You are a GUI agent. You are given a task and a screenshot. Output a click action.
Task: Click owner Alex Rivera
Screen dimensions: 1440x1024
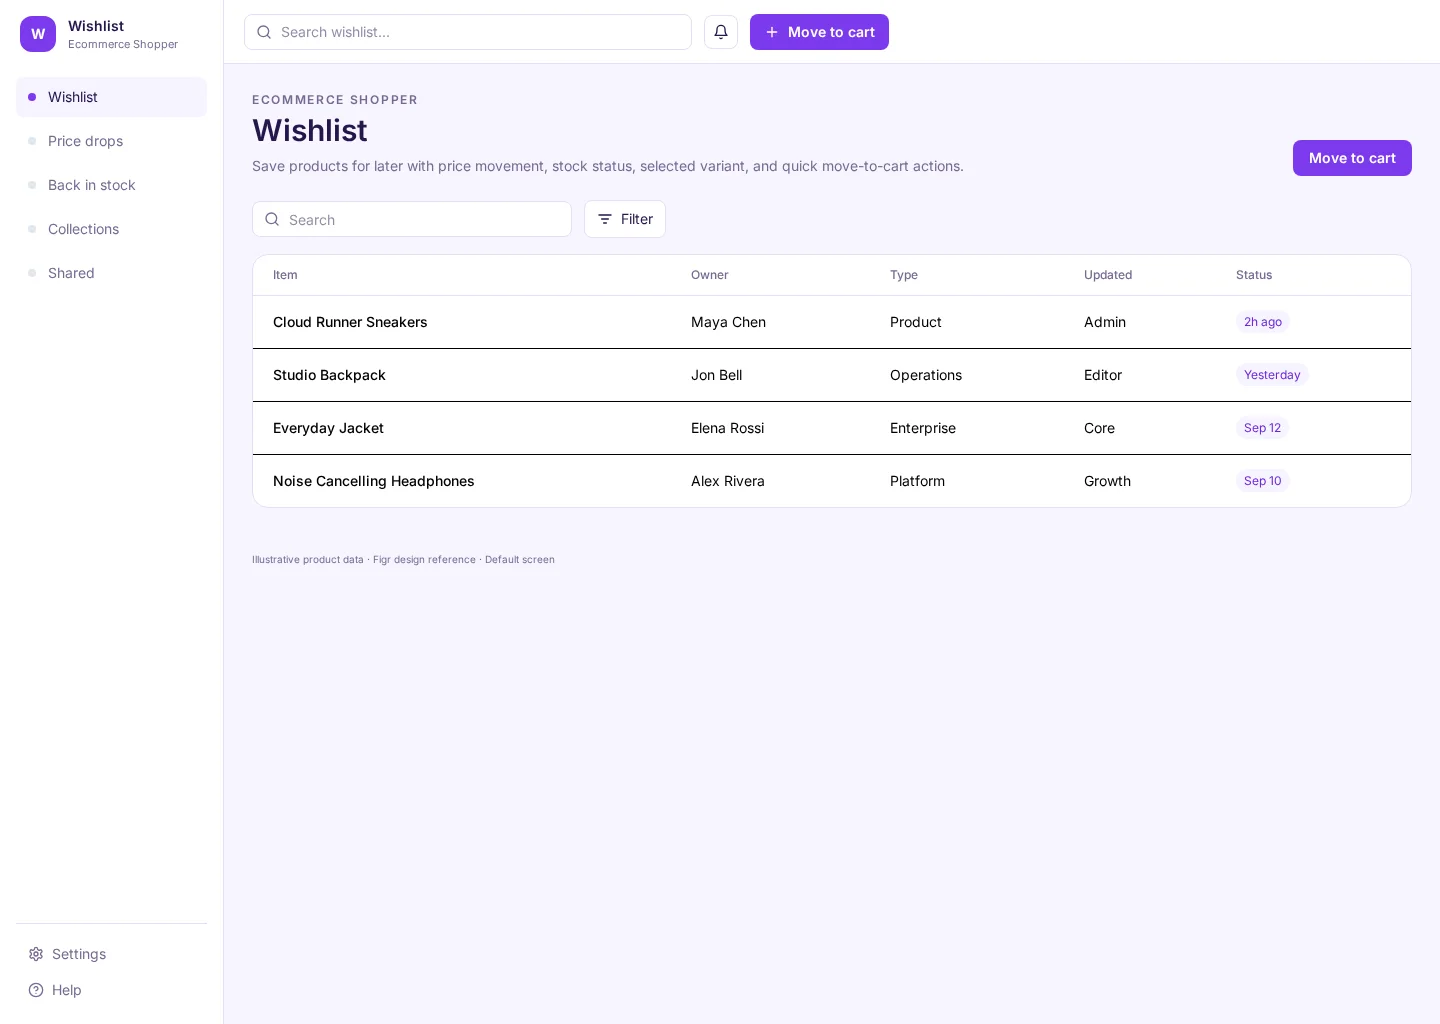(x=727, y=481)
